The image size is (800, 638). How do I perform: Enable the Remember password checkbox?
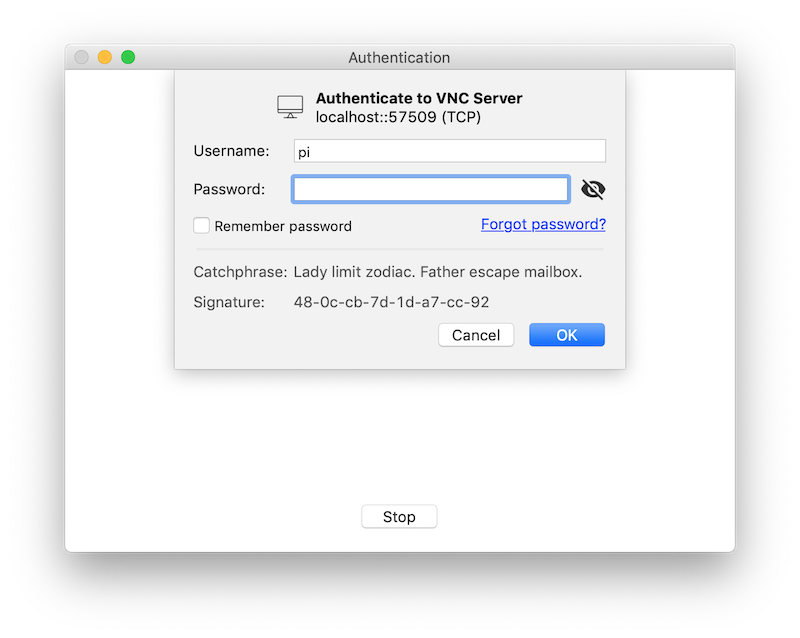[x=201, y=226]
